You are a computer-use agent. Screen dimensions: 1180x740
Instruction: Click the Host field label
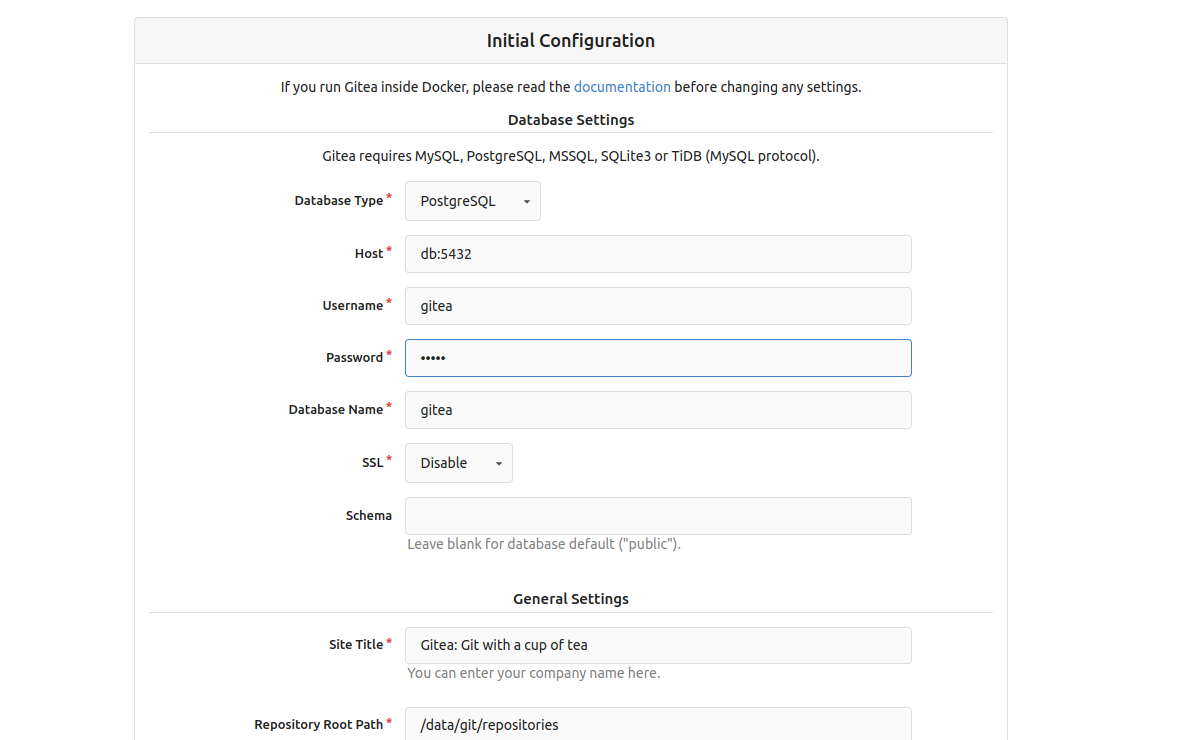pyautogui.click(x=368, y=254)
